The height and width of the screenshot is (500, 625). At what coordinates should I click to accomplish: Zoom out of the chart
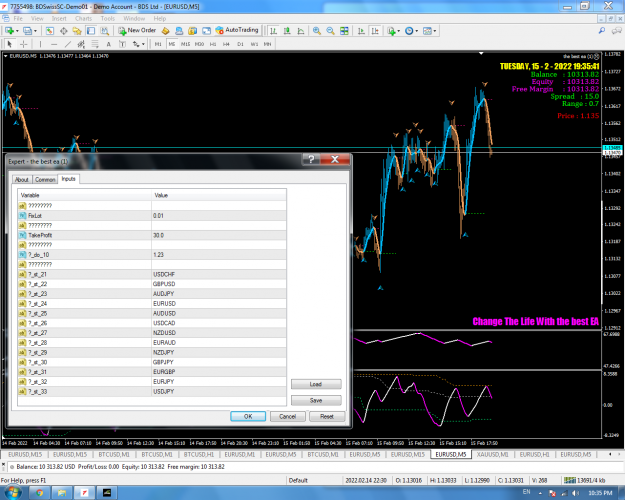point(330,31)
